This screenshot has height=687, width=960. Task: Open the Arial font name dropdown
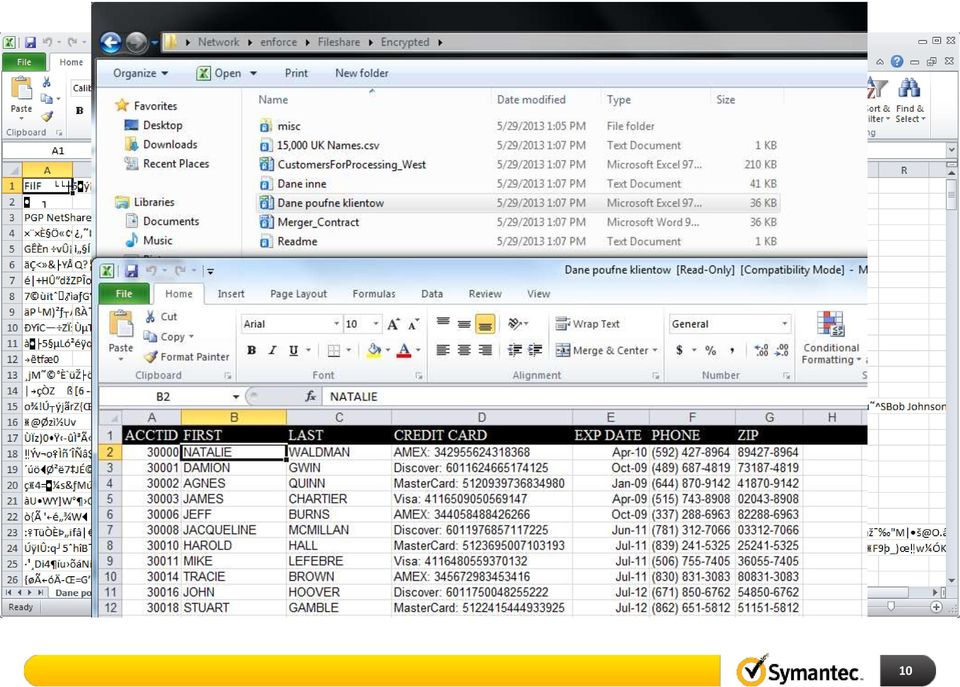click(x=336, y=324)
